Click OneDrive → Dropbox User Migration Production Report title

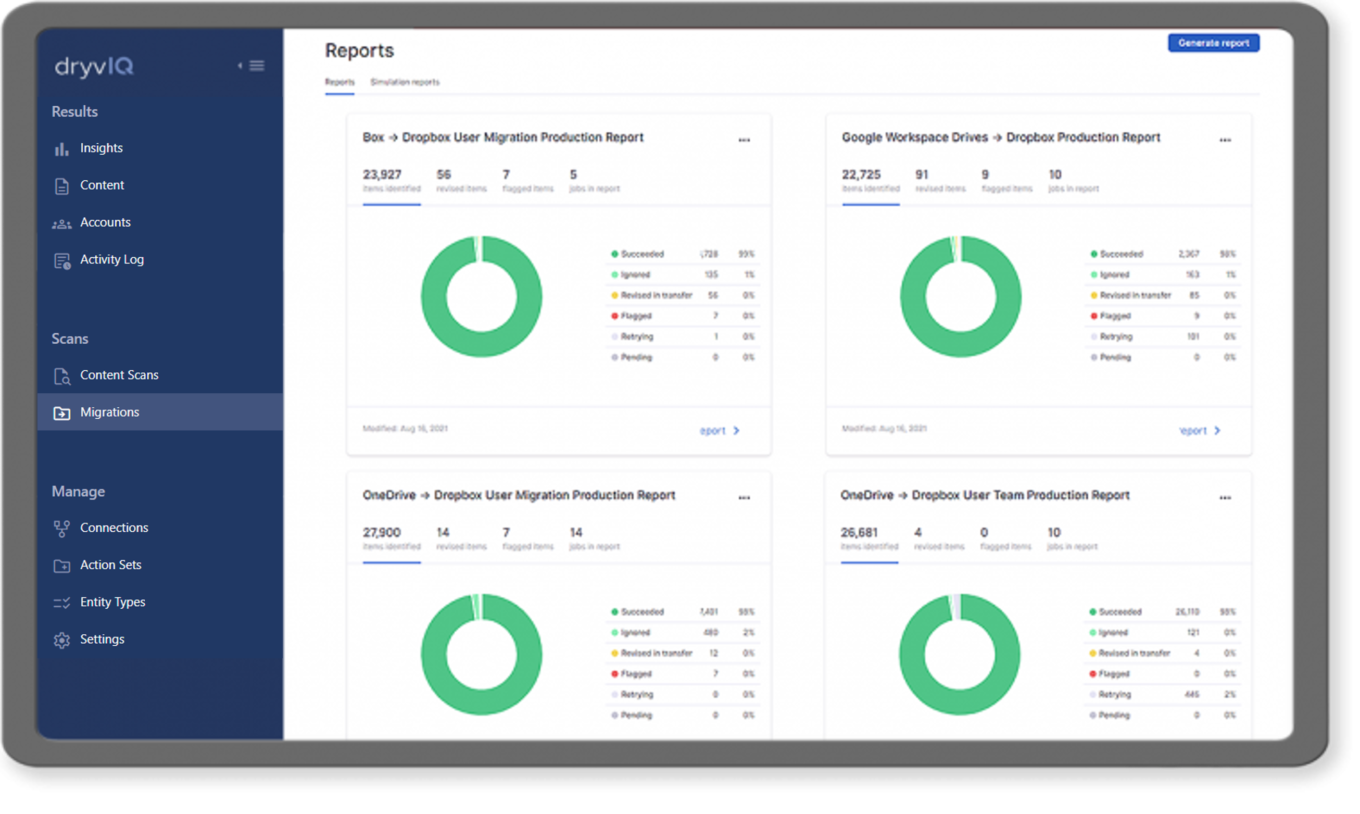click(x=519, y=495)
